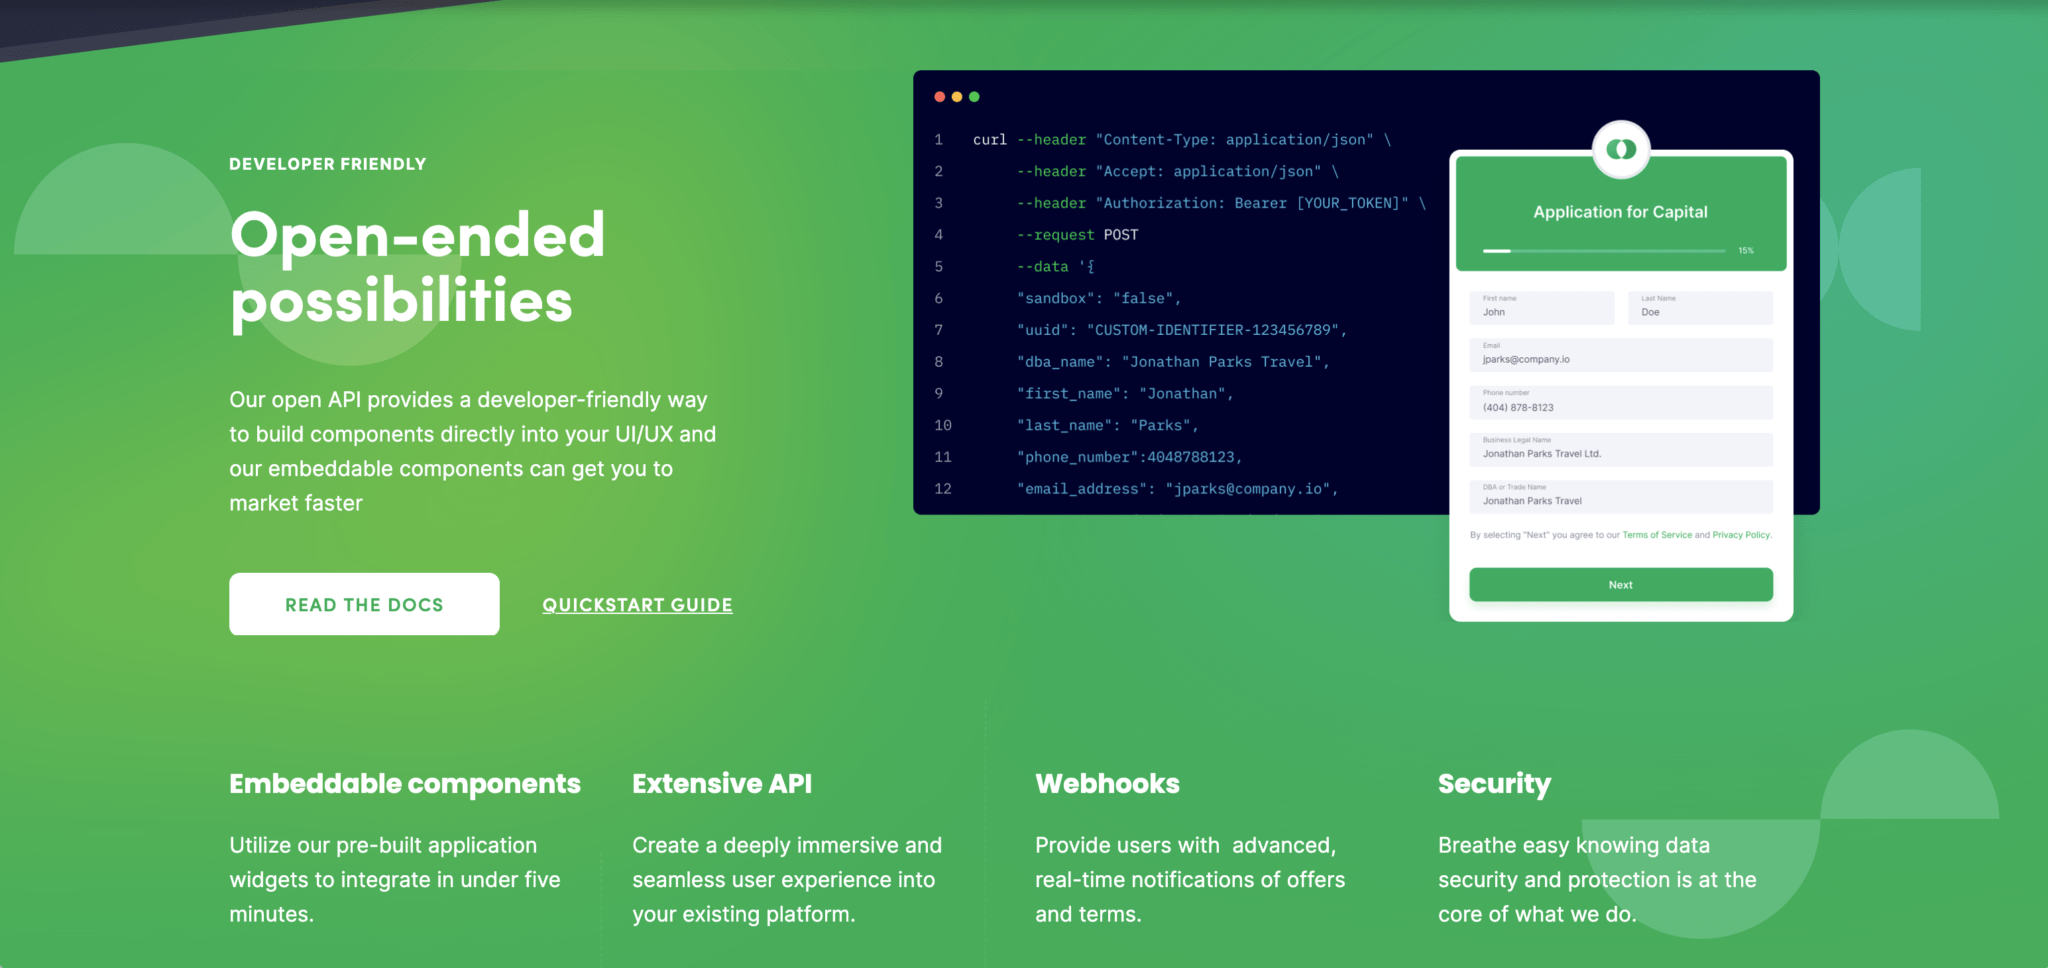
Task: Click the green maximize dot on code window
Action: 974,97
